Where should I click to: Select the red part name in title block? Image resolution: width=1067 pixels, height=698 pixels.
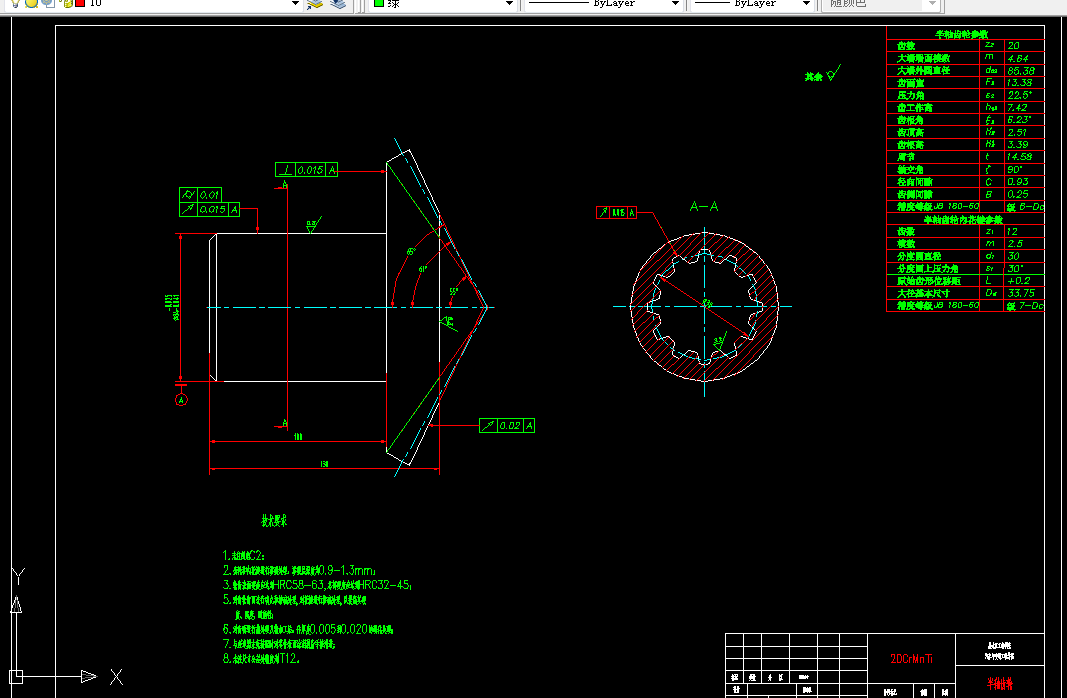pyautogui.click(x=1000, y=683)
